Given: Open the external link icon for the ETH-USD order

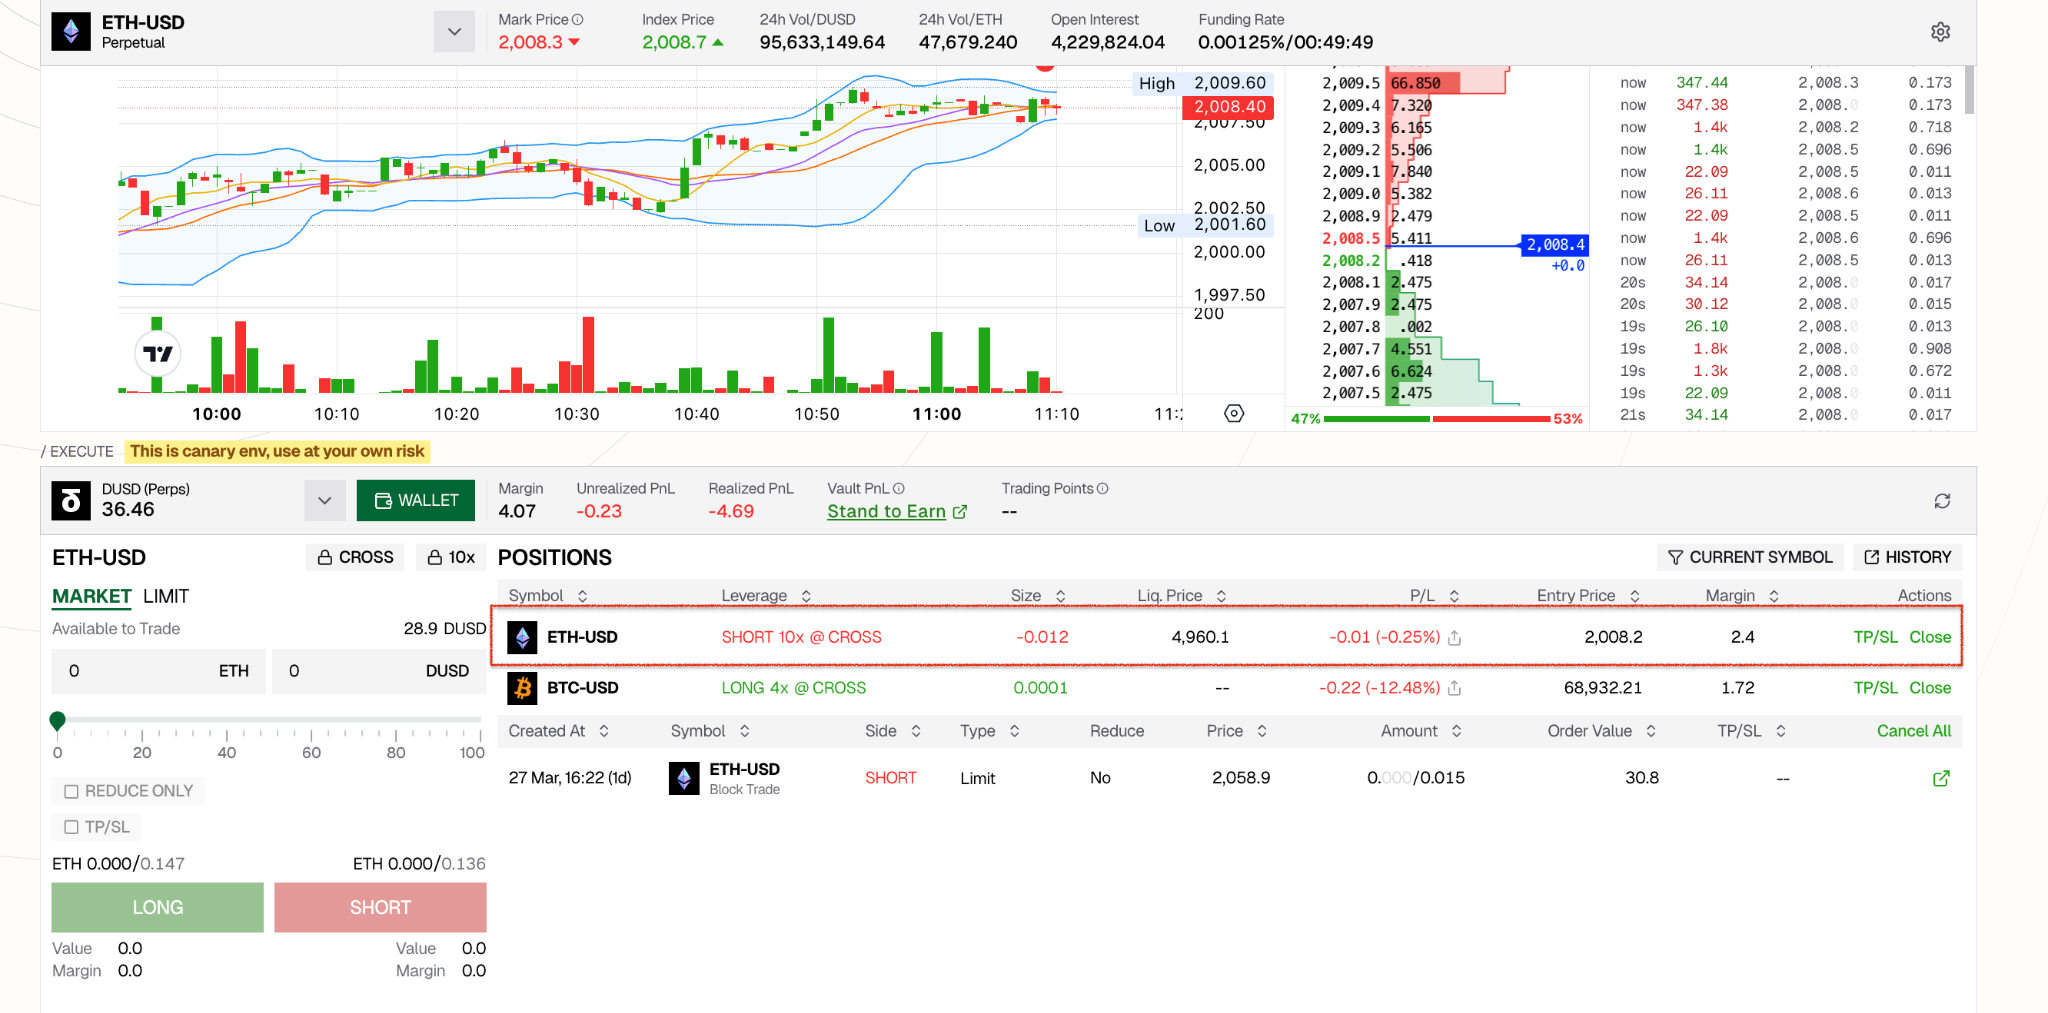Looking at the screenshot, I should coord(1941,778).
